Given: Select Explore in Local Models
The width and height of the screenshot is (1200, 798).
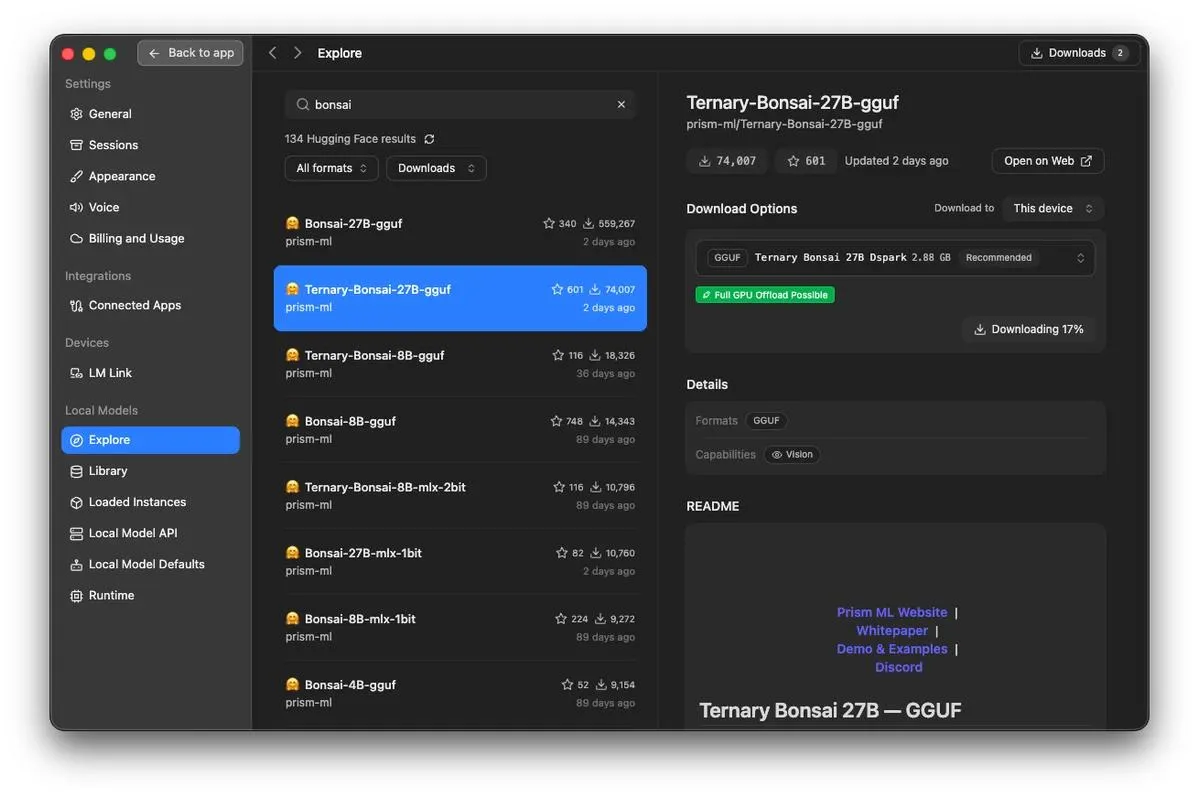Looking at the screenshot, I should pos(150,440).
